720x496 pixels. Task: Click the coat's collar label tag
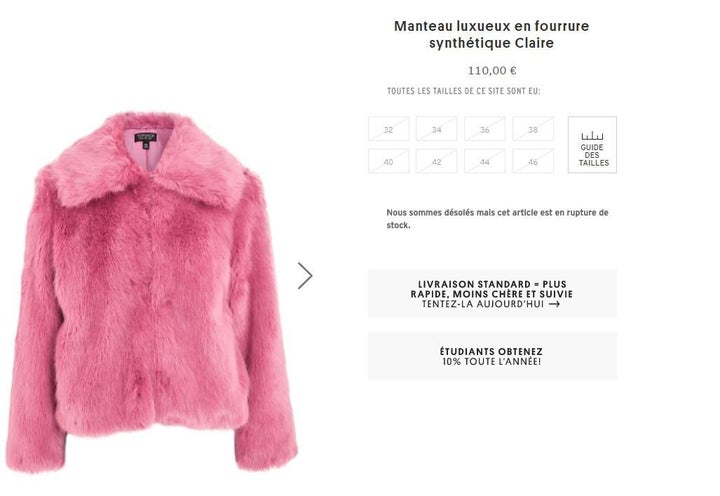point(146,138)
